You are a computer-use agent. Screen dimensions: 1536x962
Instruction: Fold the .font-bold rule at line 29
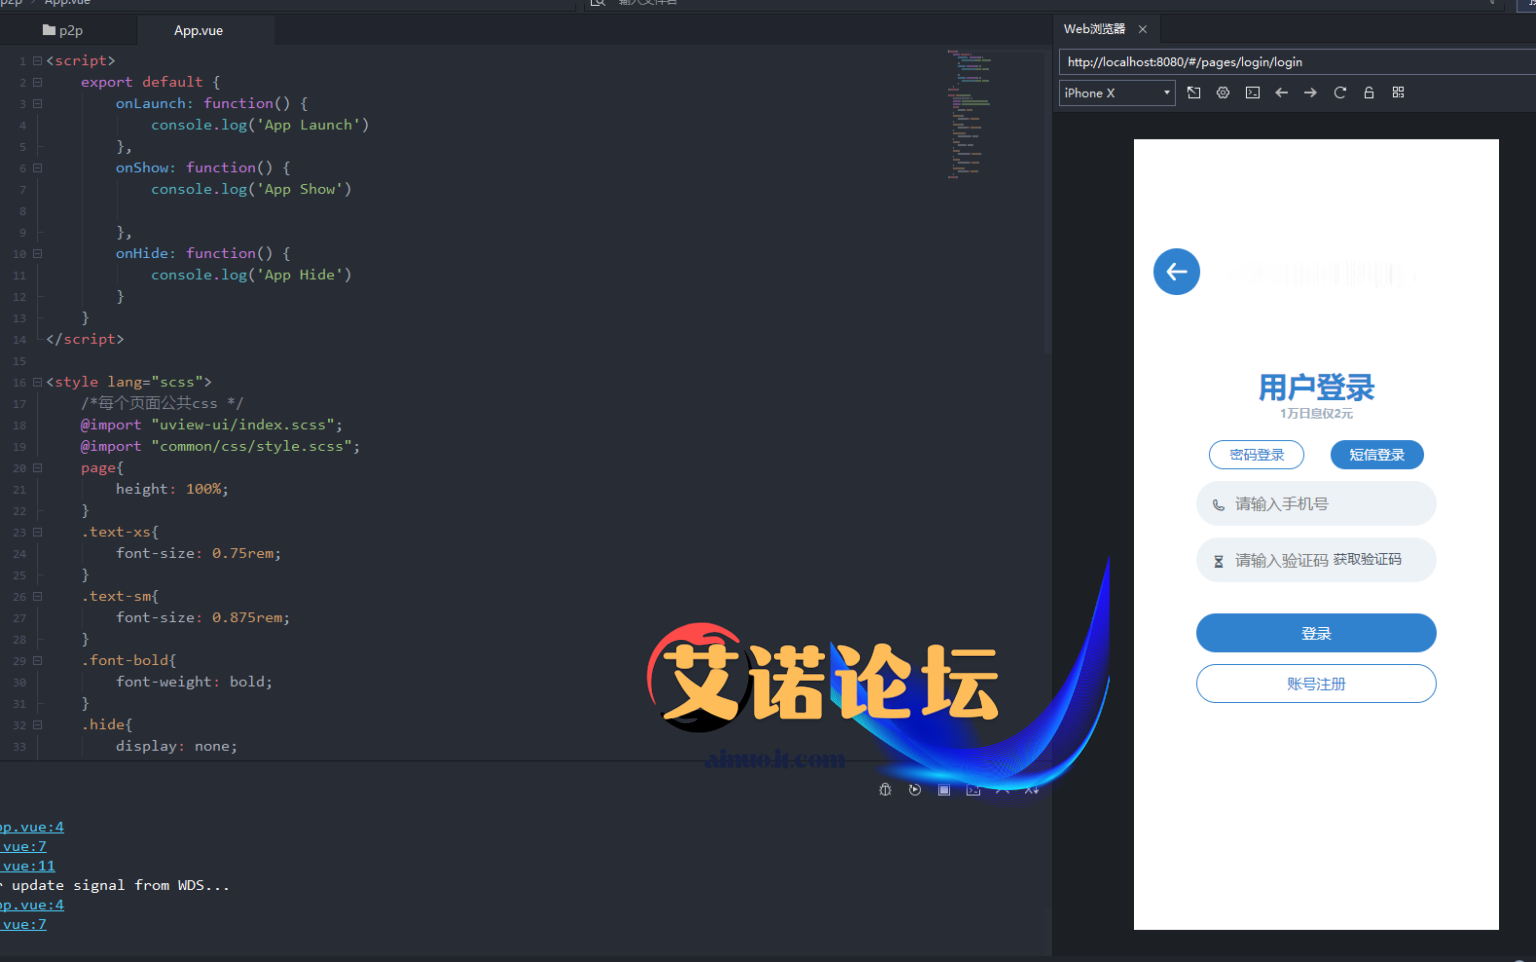pos(37,660)
